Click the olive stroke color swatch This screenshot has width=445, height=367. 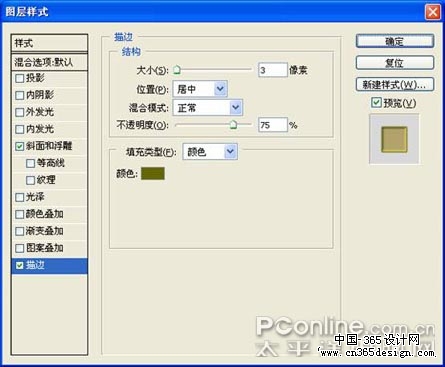(x=153, y=173)
